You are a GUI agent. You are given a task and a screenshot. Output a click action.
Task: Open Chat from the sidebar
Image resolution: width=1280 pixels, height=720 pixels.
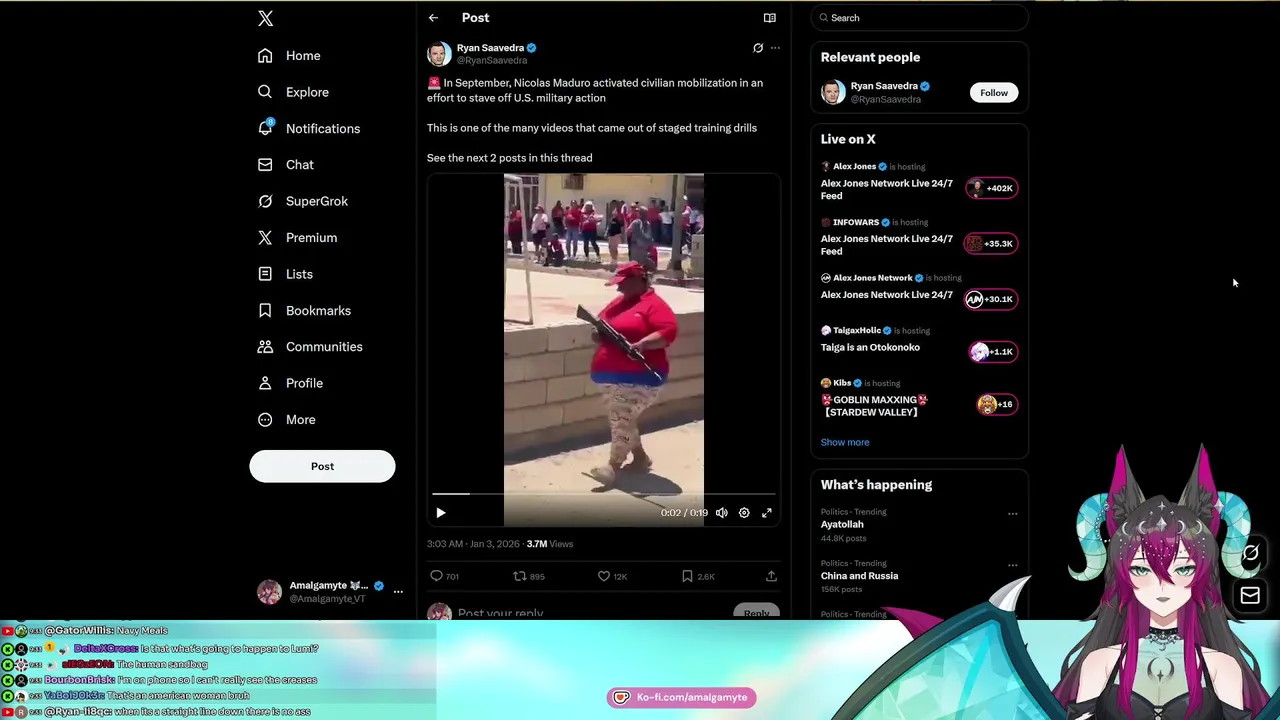287,165
